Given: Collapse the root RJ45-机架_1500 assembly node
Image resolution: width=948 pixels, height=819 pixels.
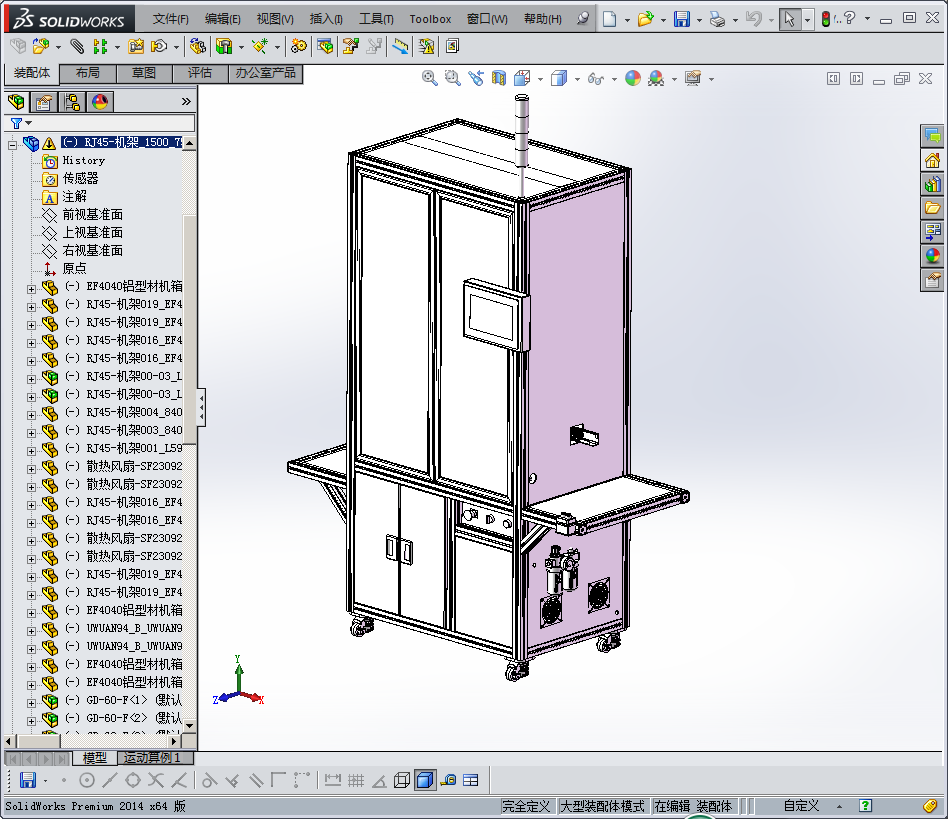Looking at the screenshot, I should (11, 145).
